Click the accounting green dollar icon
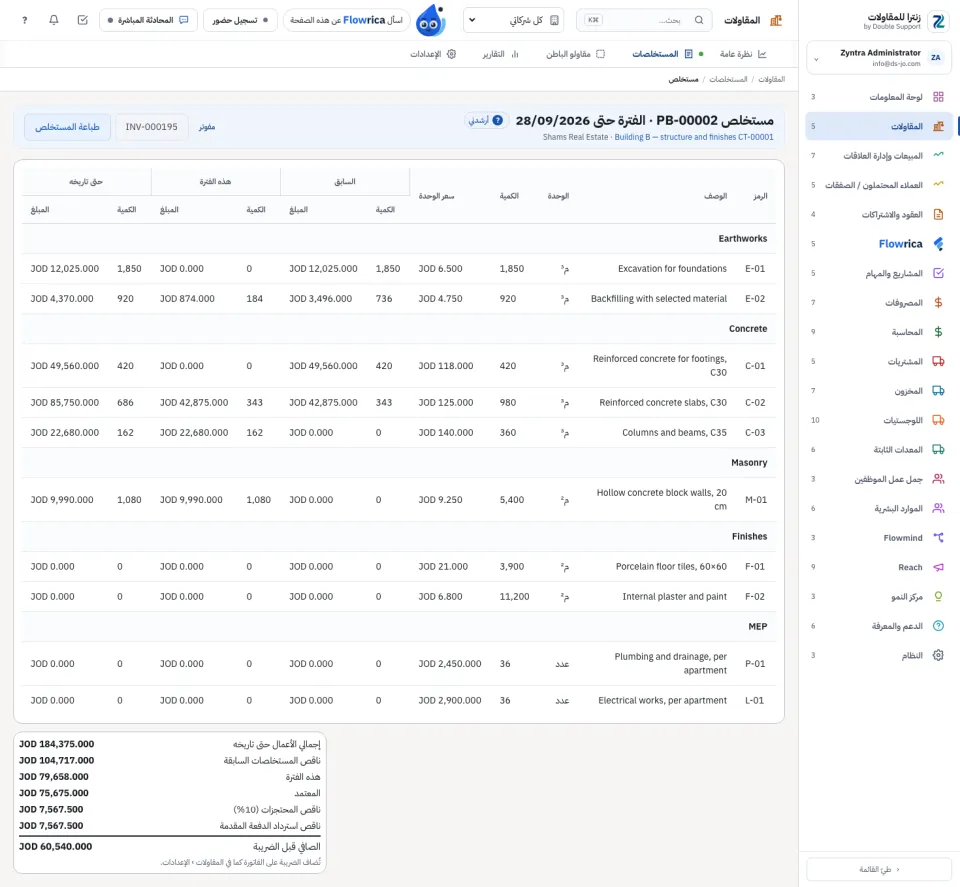 [938, 332]
